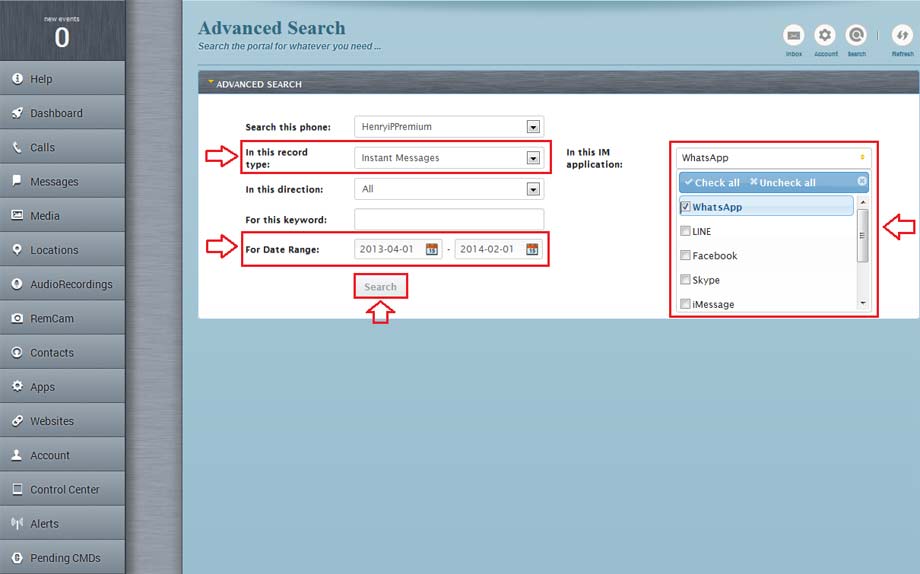Click the Search icon in top toolbar
This screenshot has height=574, width=920.
pos(856,36)
